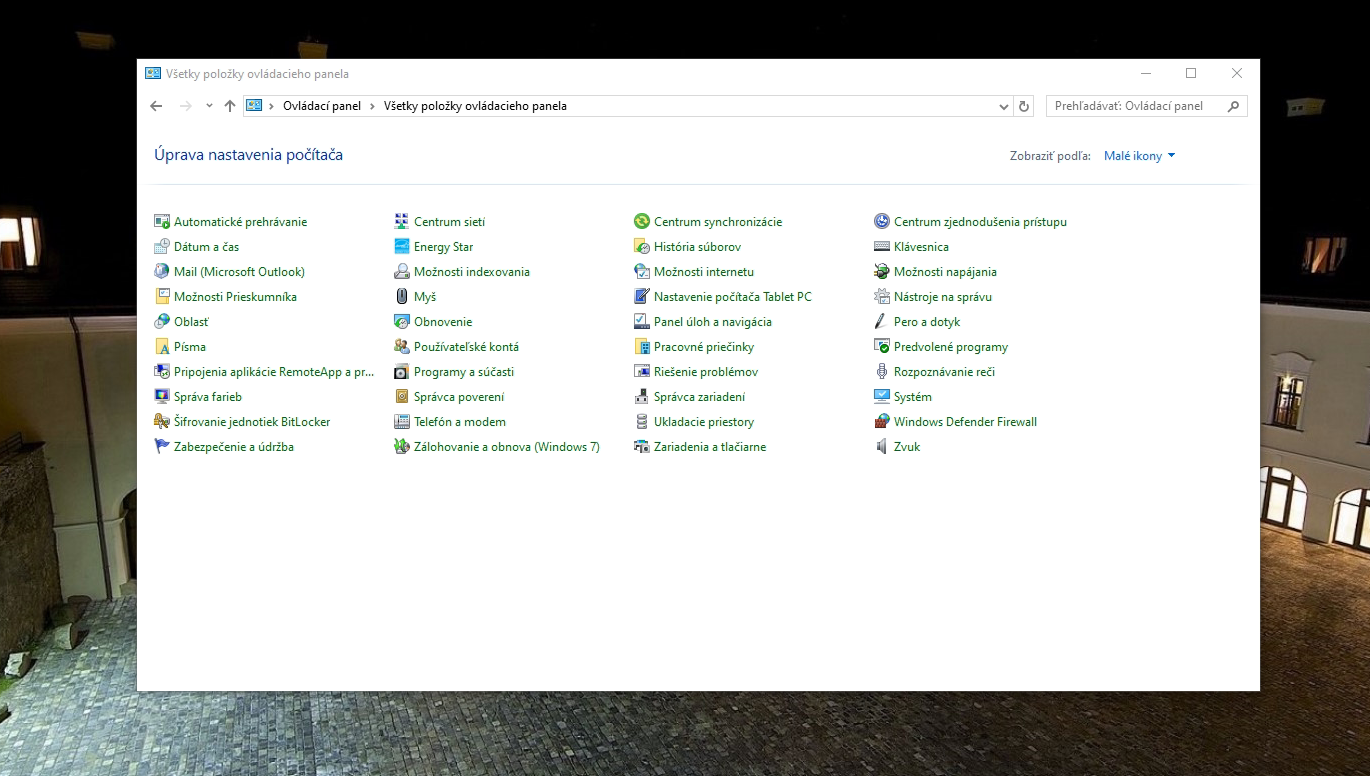Open the Windows Defender Firewall icon

click(881, 422)
